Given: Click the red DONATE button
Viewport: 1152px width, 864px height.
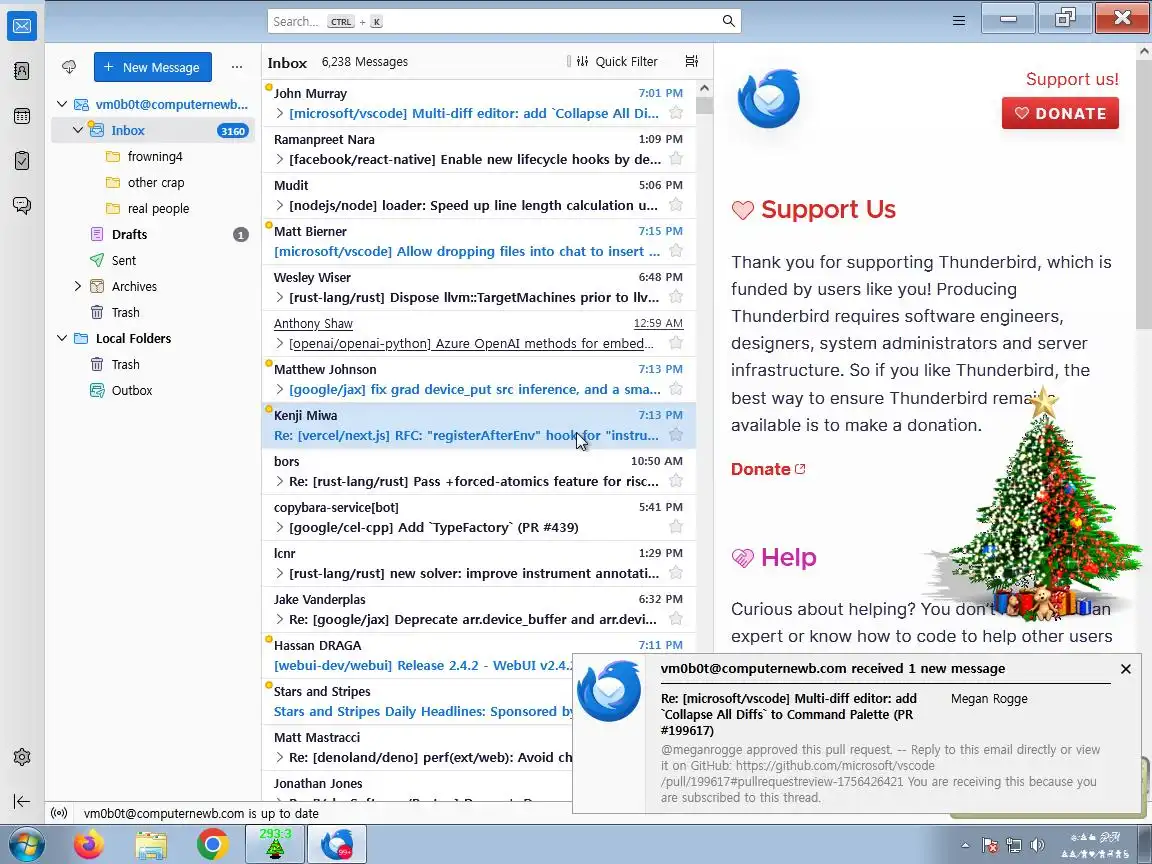Looking at the screenshot, I should [x=1060, y=113].
